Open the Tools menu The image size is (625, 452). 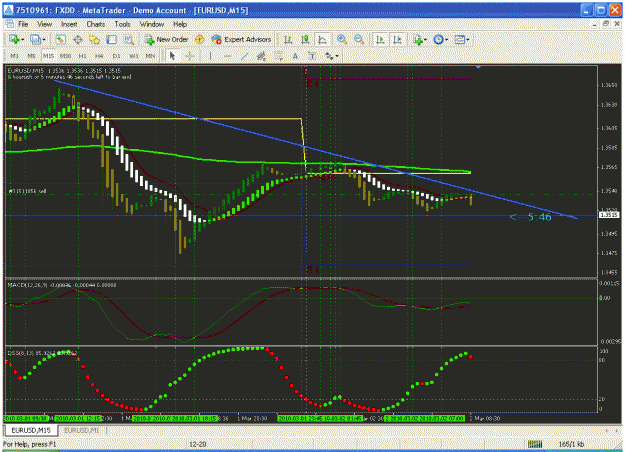122,24
